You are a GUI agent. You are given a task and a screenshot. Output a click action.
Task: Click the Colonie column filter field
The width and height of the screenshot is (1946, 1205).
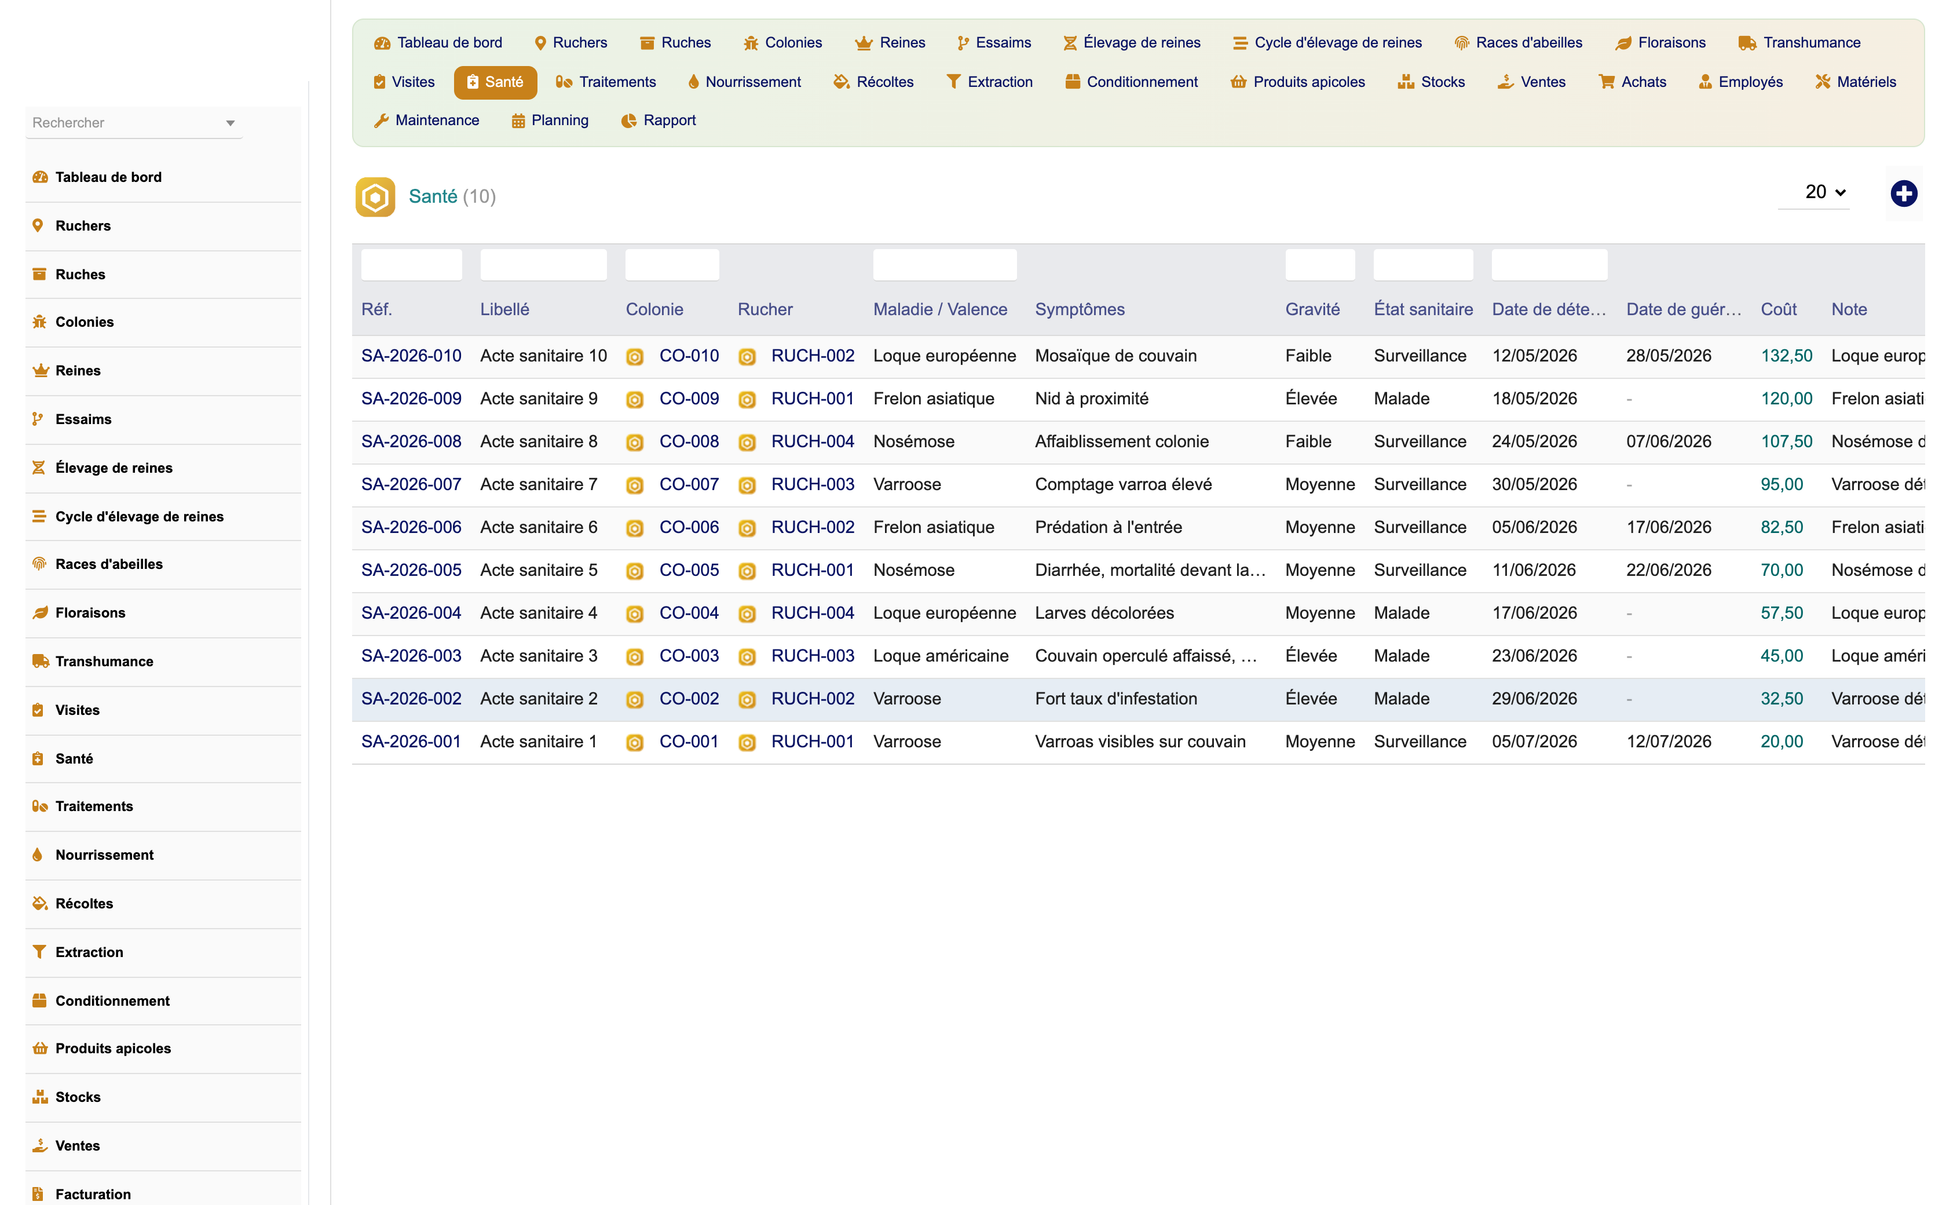click(672, 265)
